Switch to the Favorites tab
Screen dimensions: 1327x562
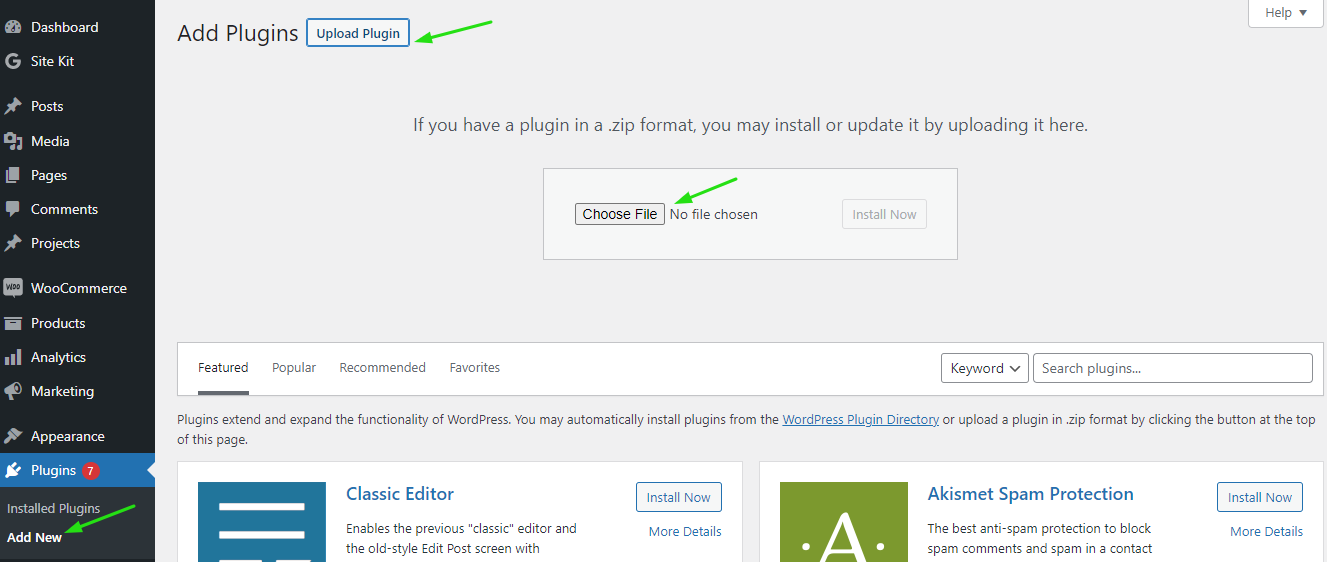point(475,368)
